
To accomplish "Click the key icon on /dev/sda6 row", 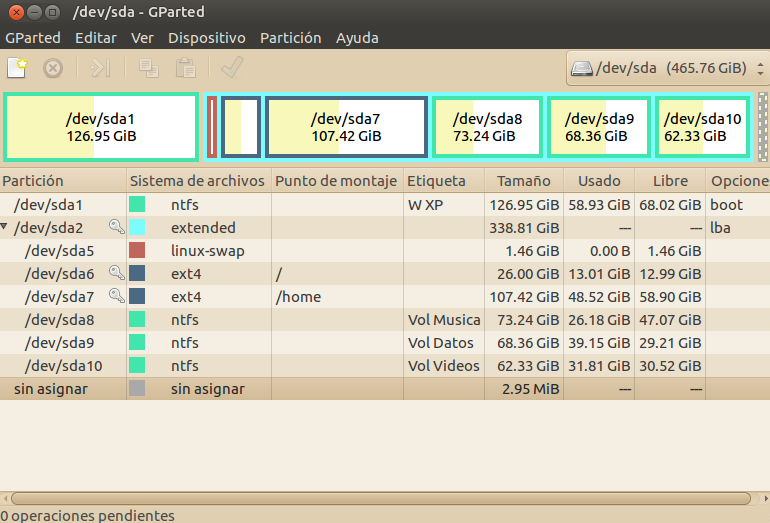I will (x=116, y=273).
